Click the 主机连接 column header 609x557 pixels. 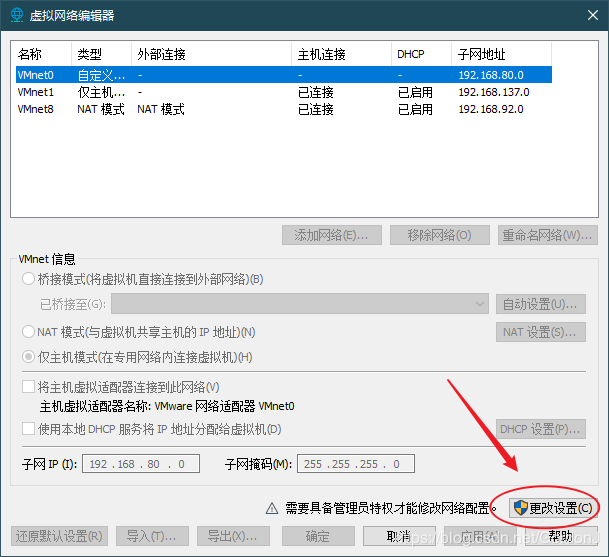341,54
